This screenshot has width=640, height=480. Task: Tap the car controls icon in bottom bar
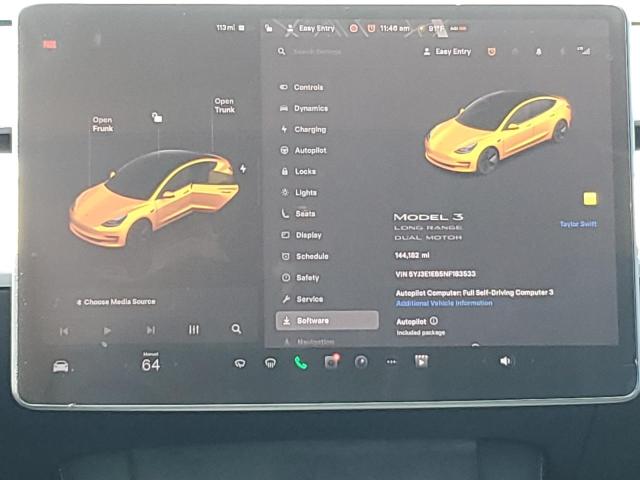click(x=61, y=366)
